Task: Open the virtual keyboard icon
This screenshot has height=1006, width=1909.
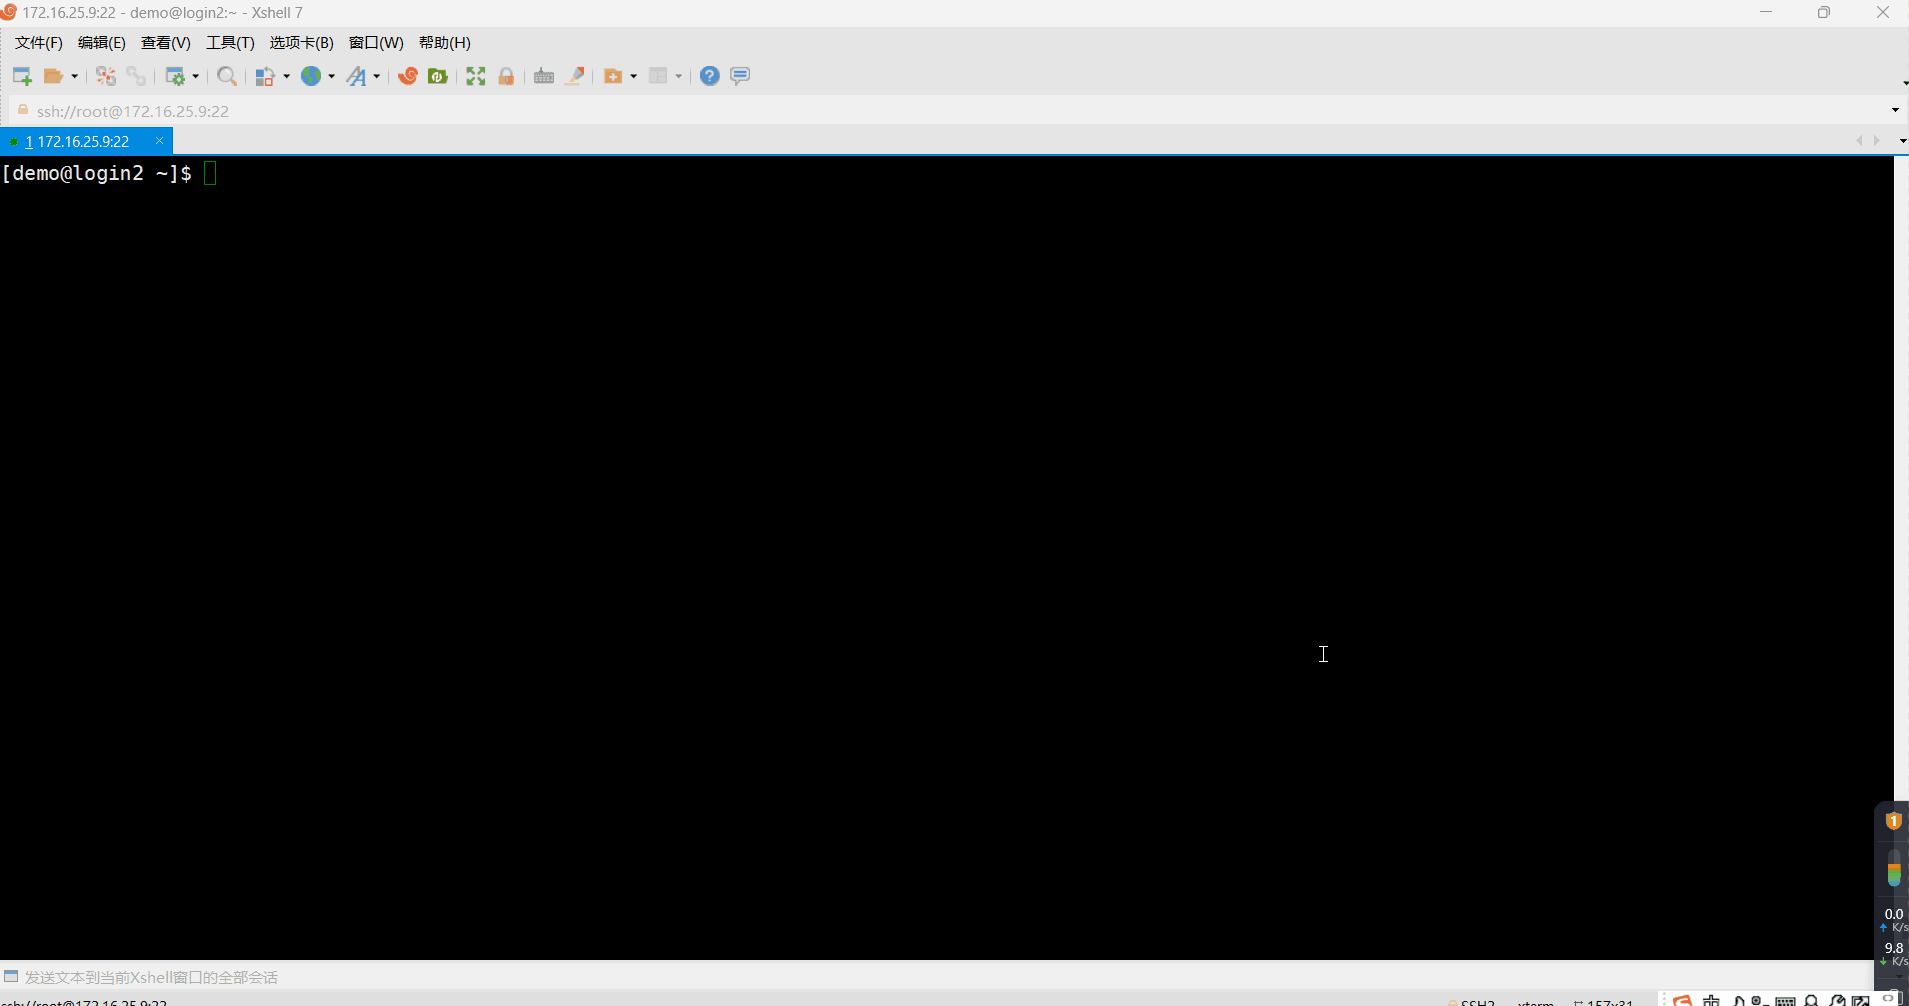Action: coord(544,76)
